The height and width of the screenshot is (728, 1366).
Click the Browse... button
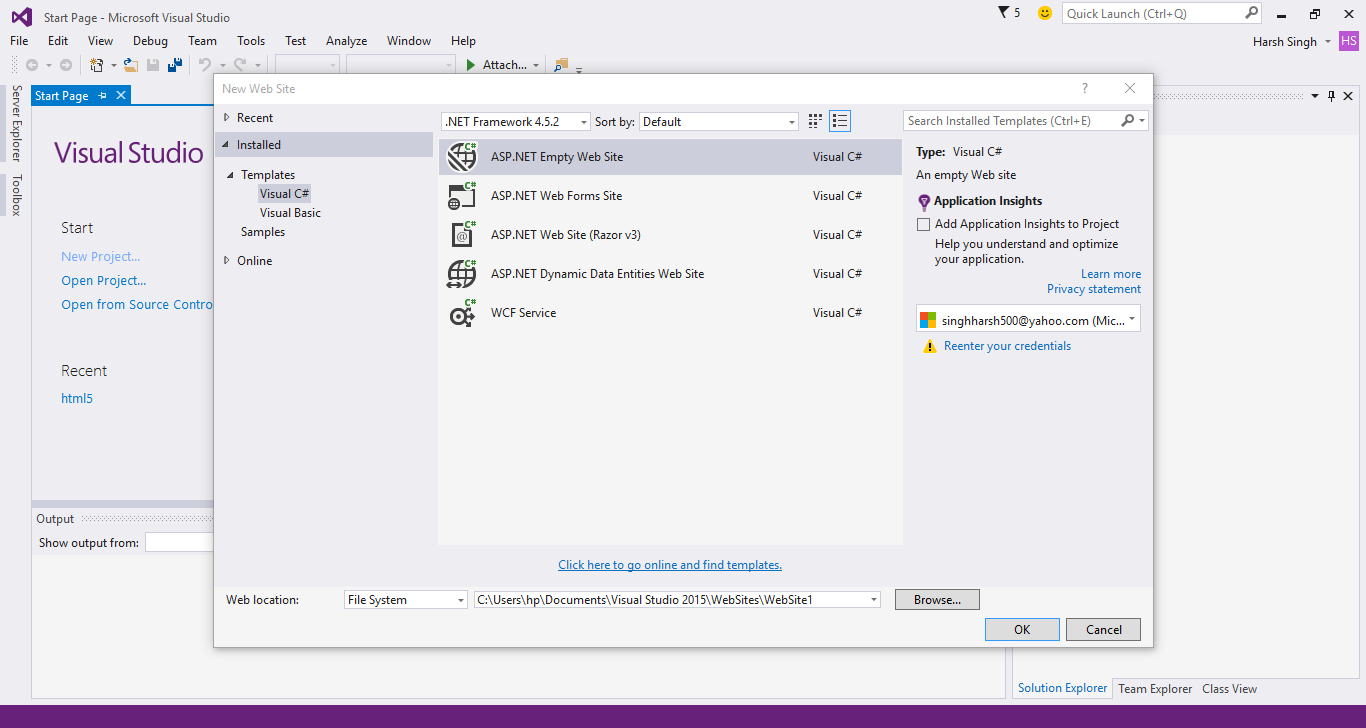tap(937, 600)
